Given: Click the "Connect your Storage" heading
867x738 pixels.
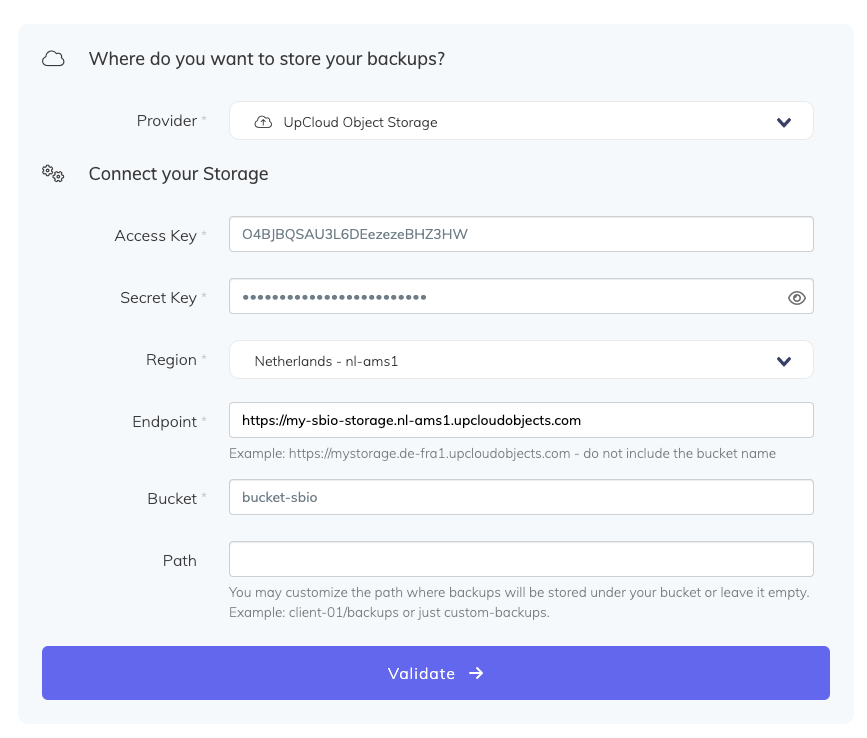Looking at the screenshot, I should [178, 174].
